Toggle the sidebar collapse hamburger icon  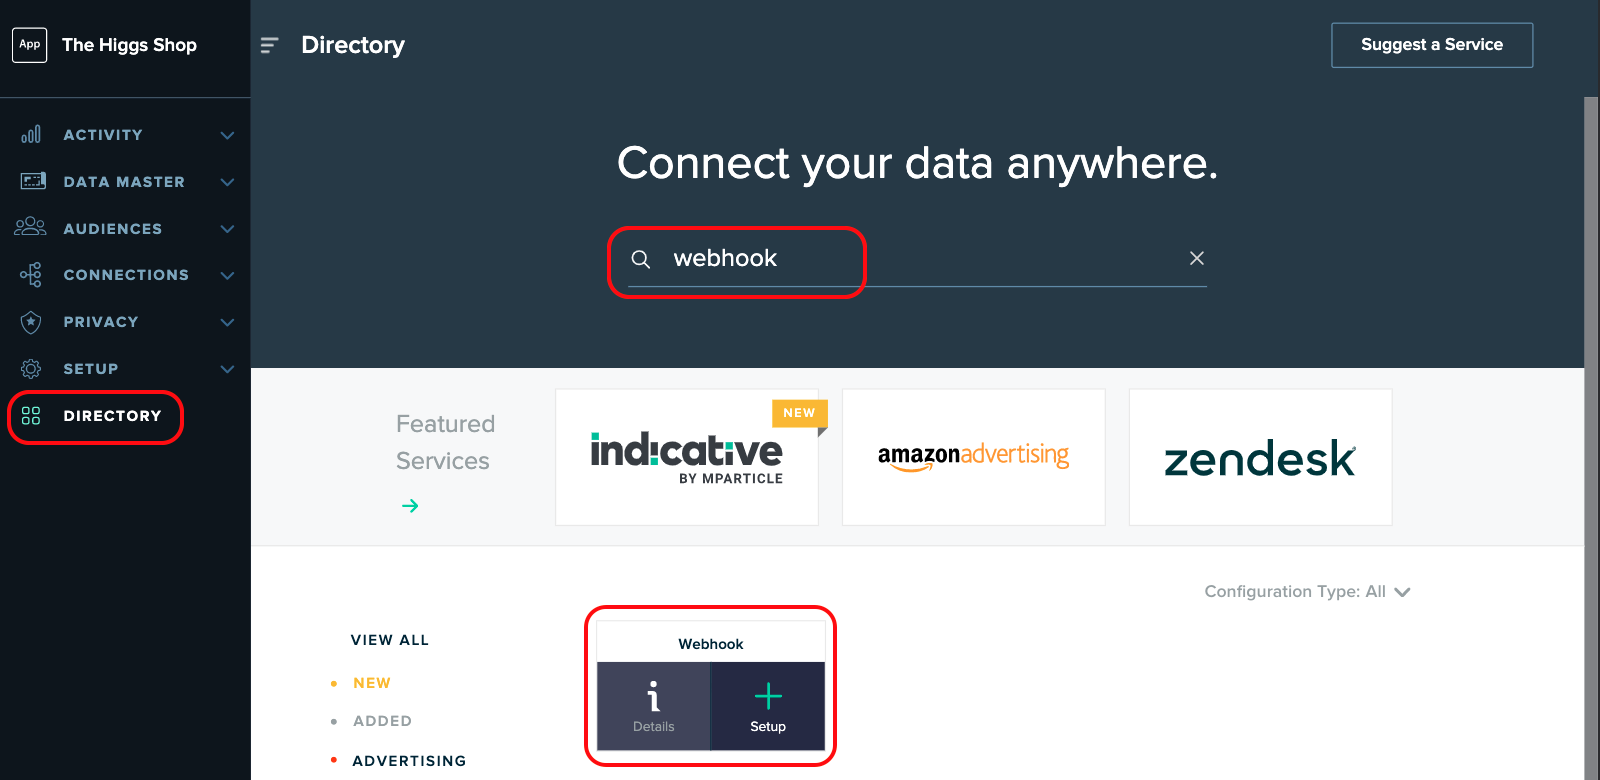tap(269, 45)
